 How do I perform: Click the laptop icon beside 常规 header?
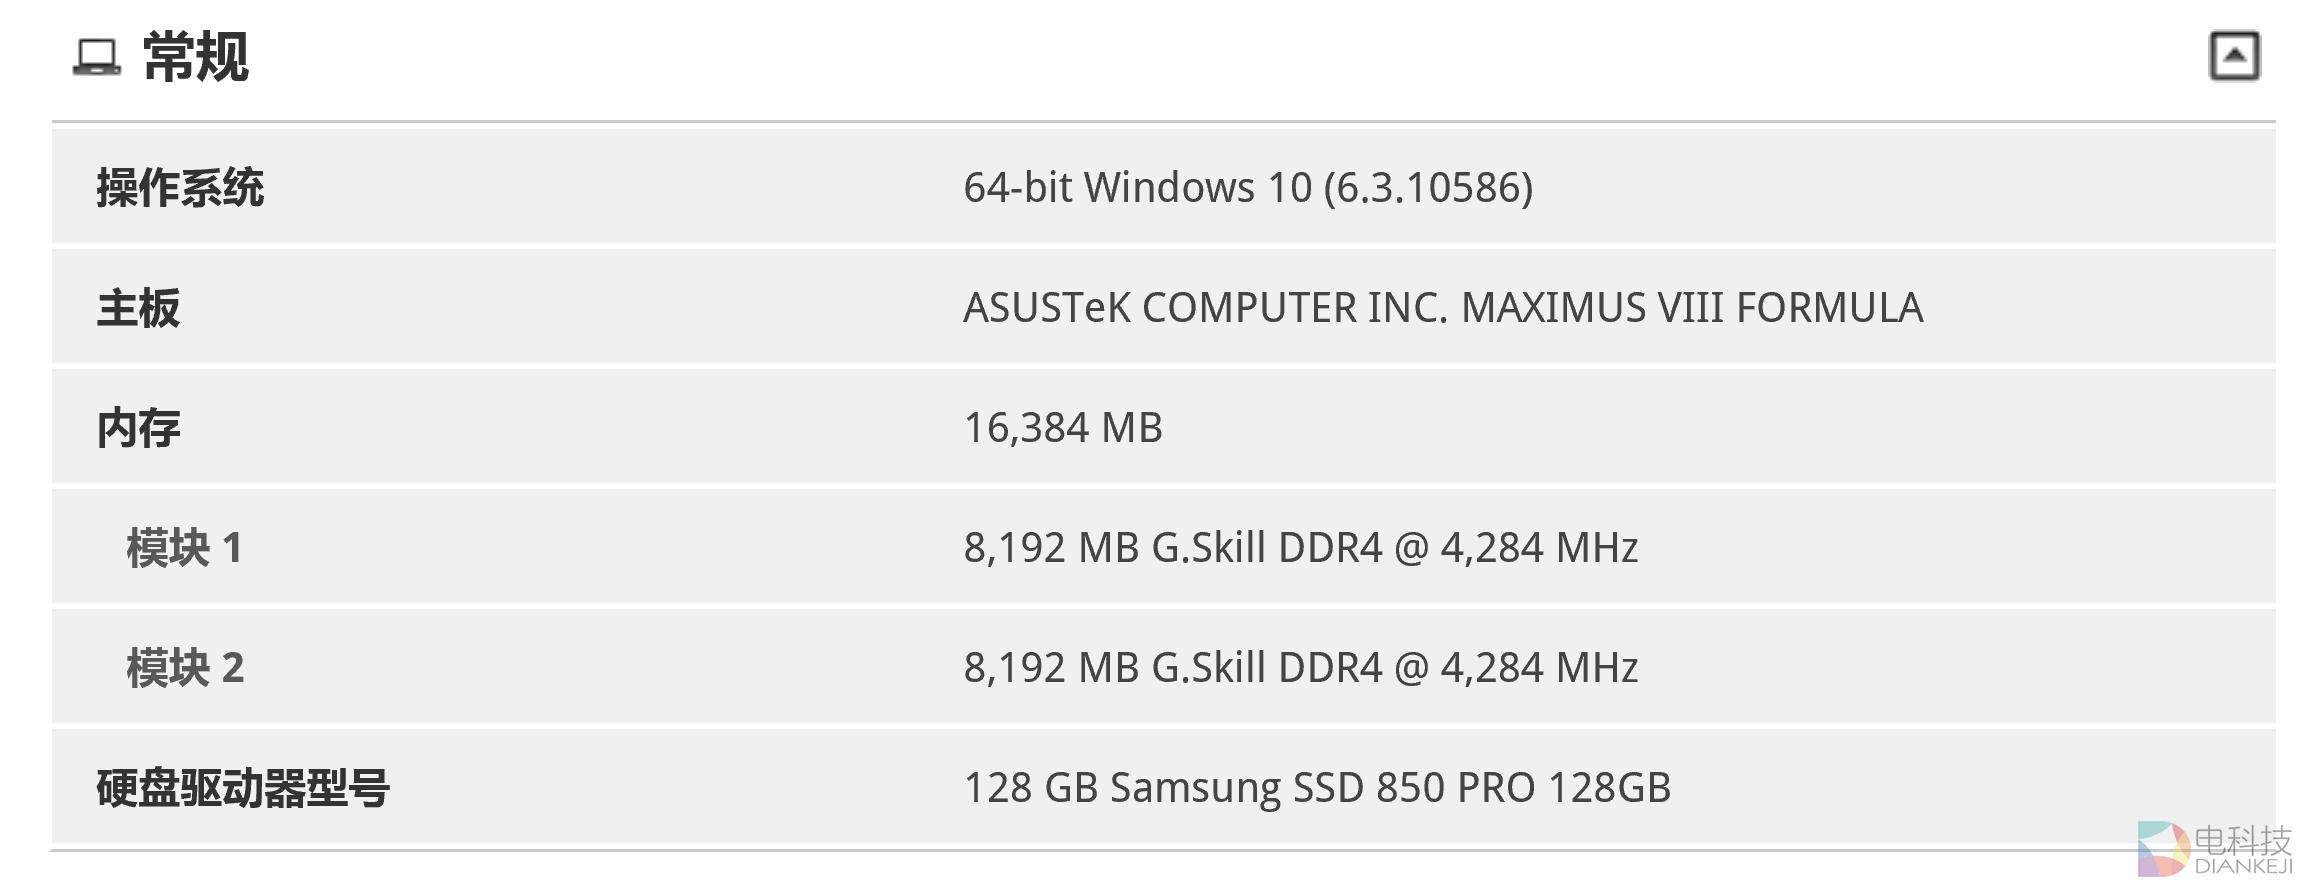[96, 58]
